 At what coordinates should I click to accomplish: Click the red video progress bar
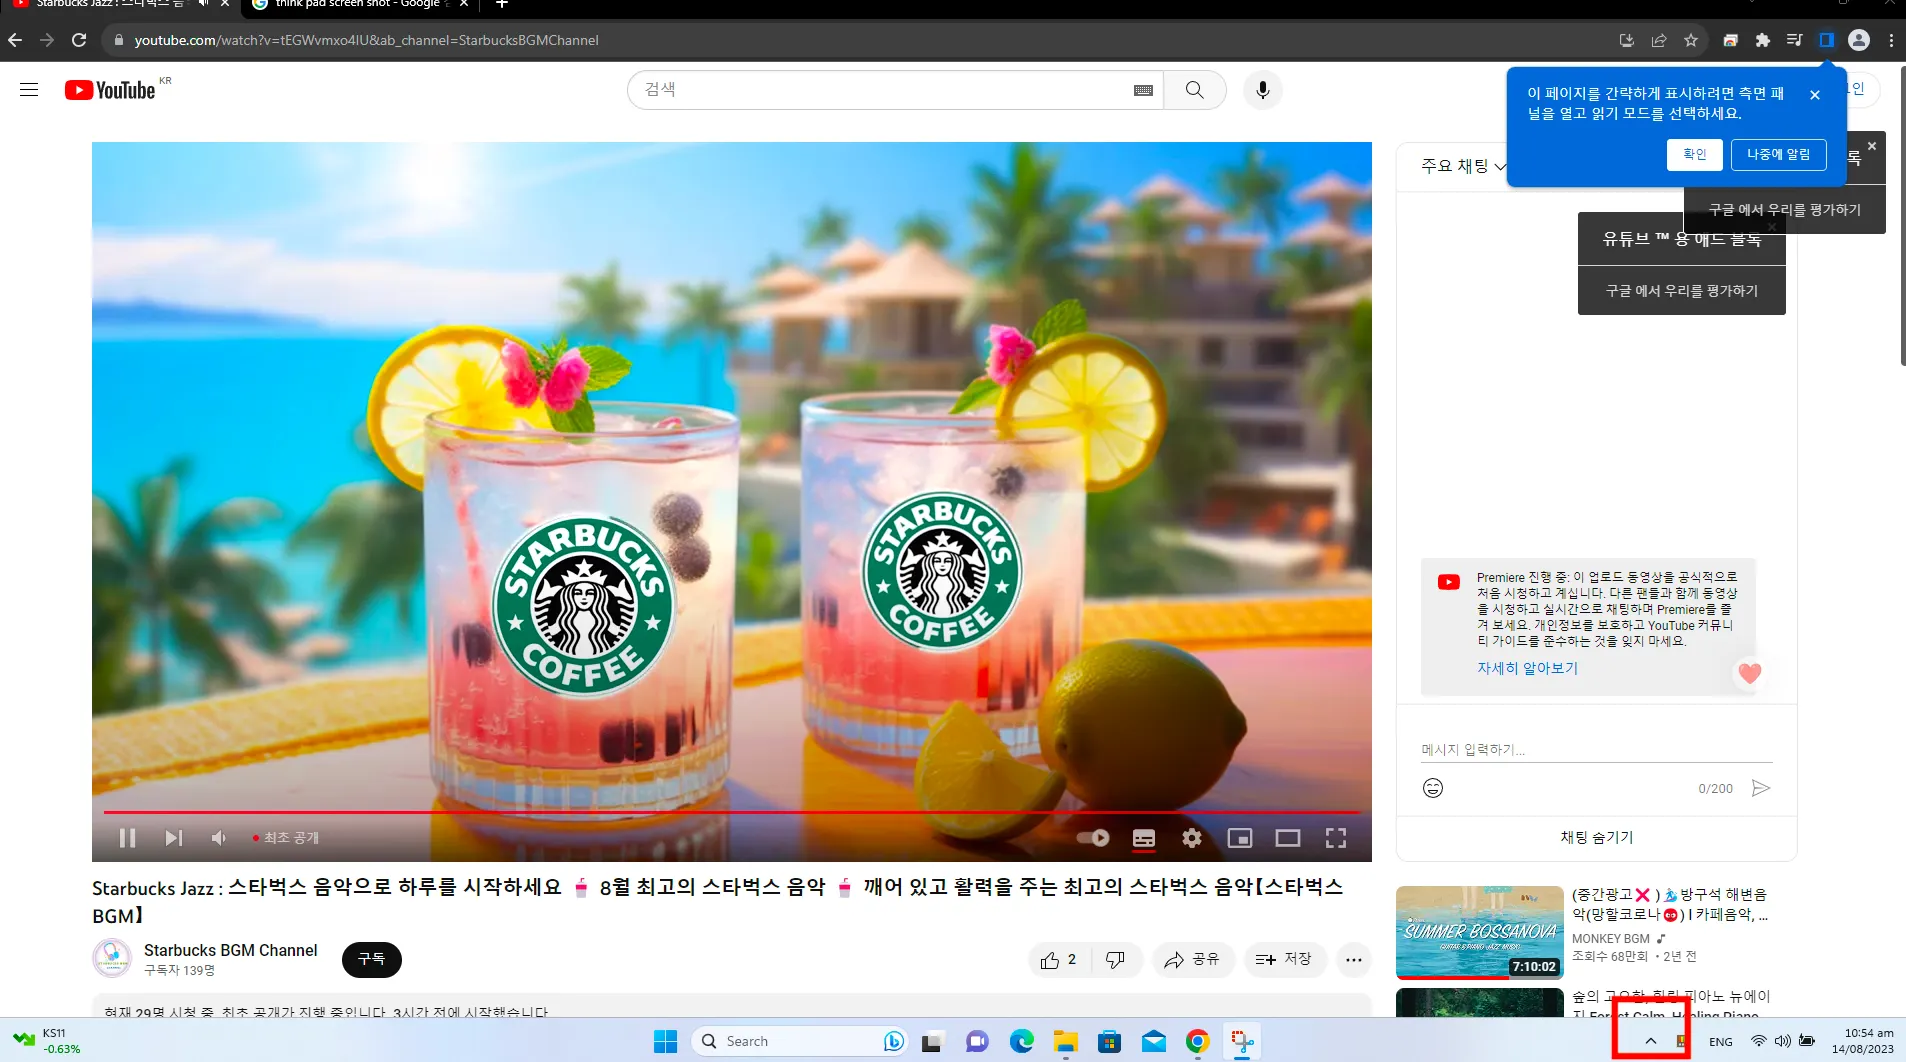pos(730,812)
